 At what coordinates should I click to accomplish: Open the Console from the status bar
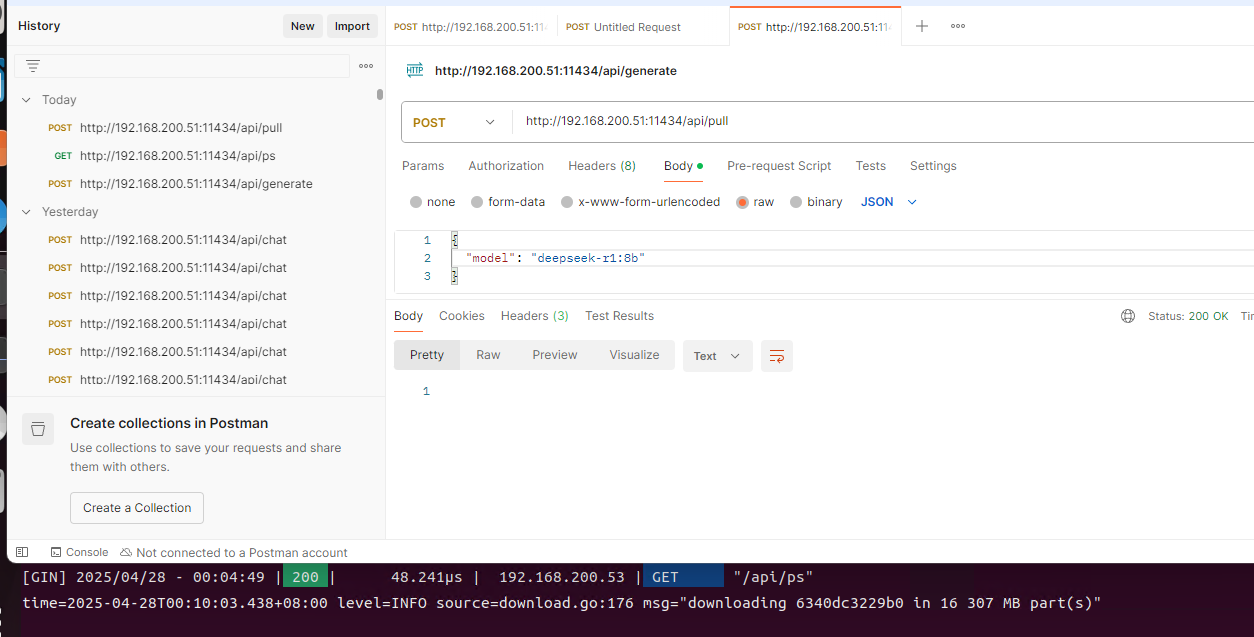(x=79, y=552)
